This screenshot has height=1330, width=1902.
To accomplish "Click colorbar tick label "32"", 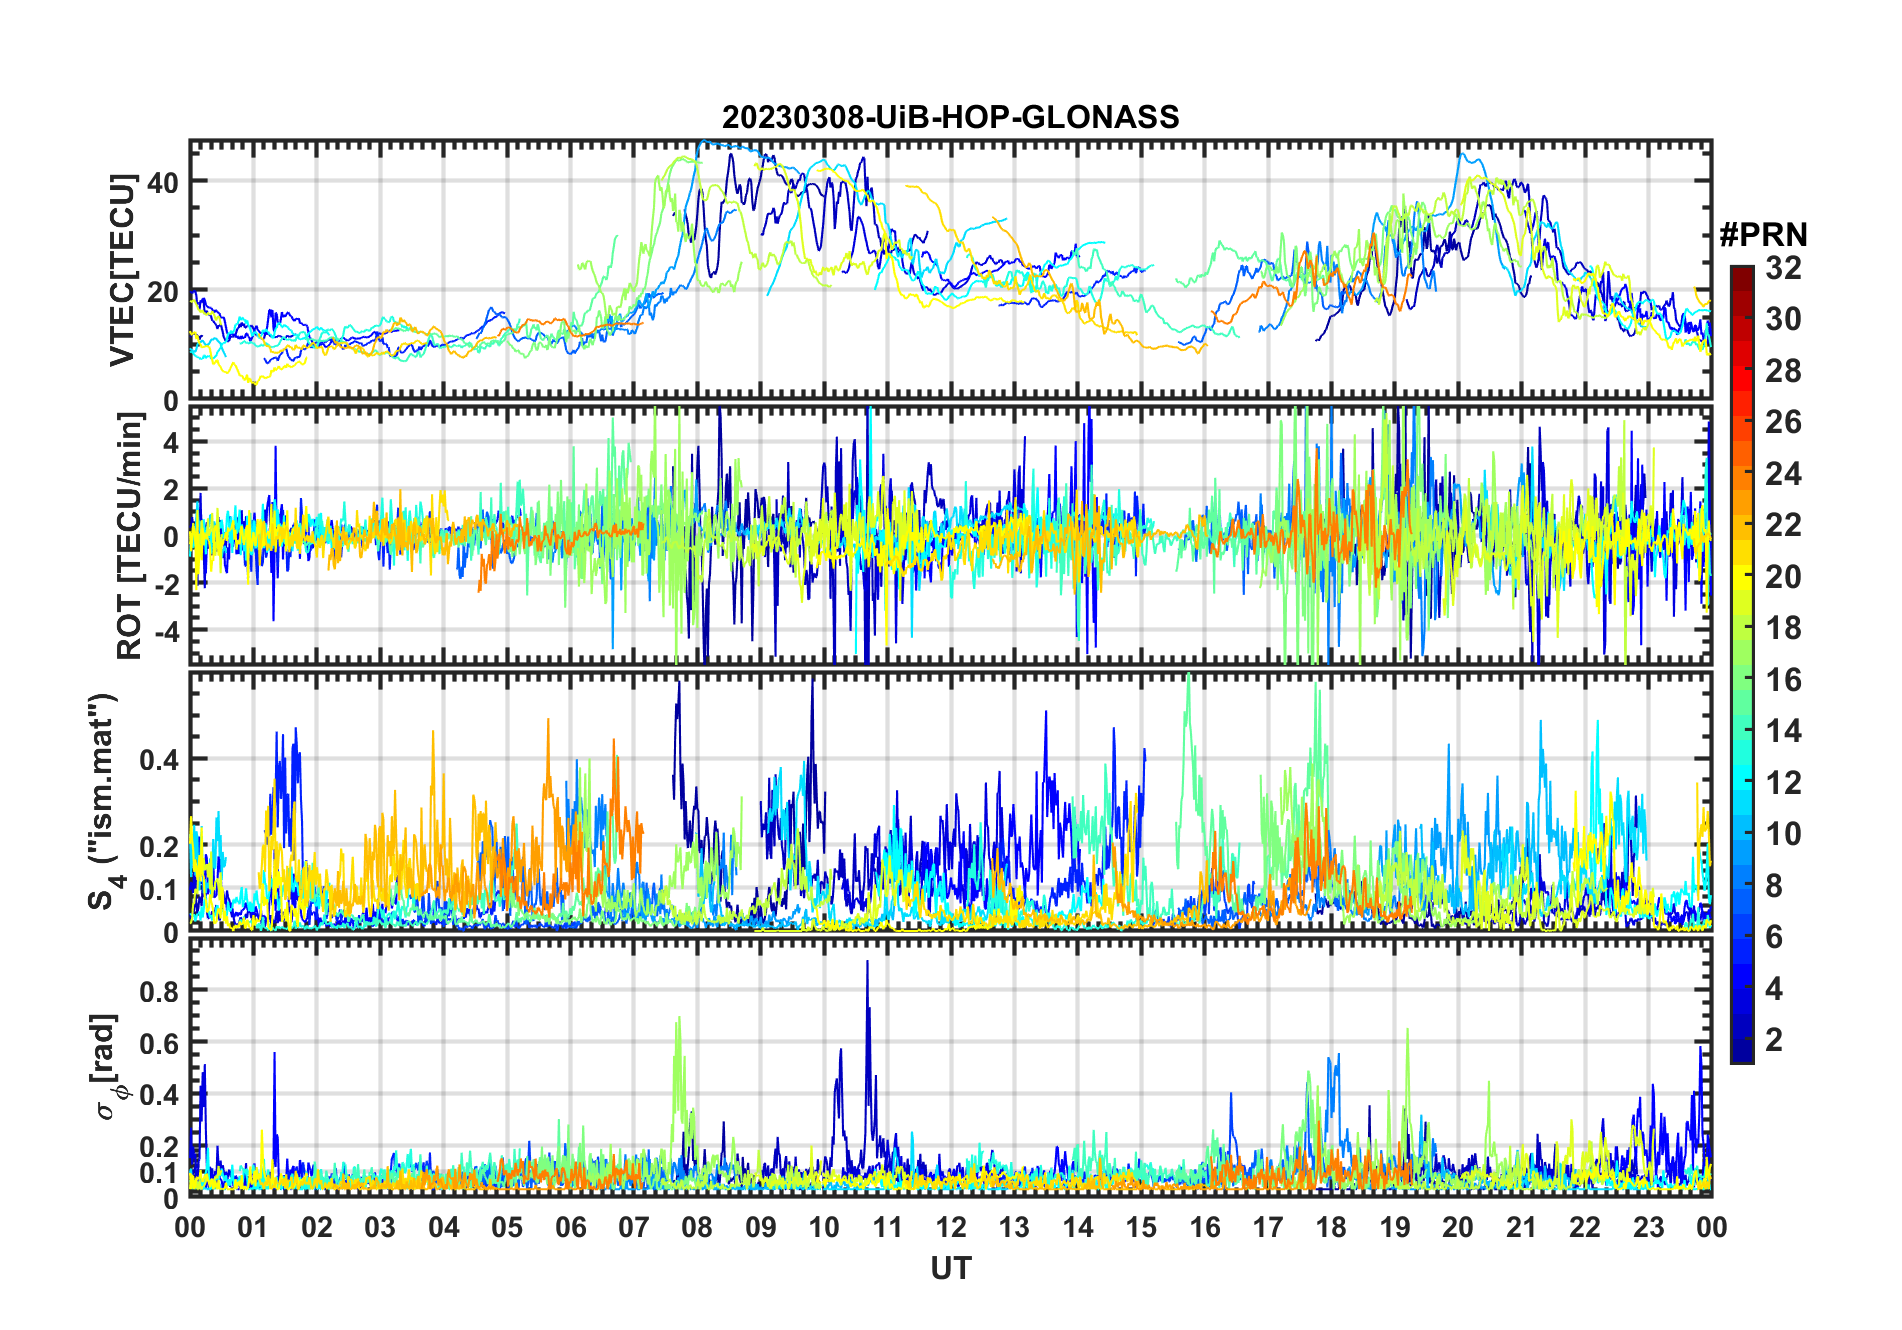I will (x=1783, y=267).
